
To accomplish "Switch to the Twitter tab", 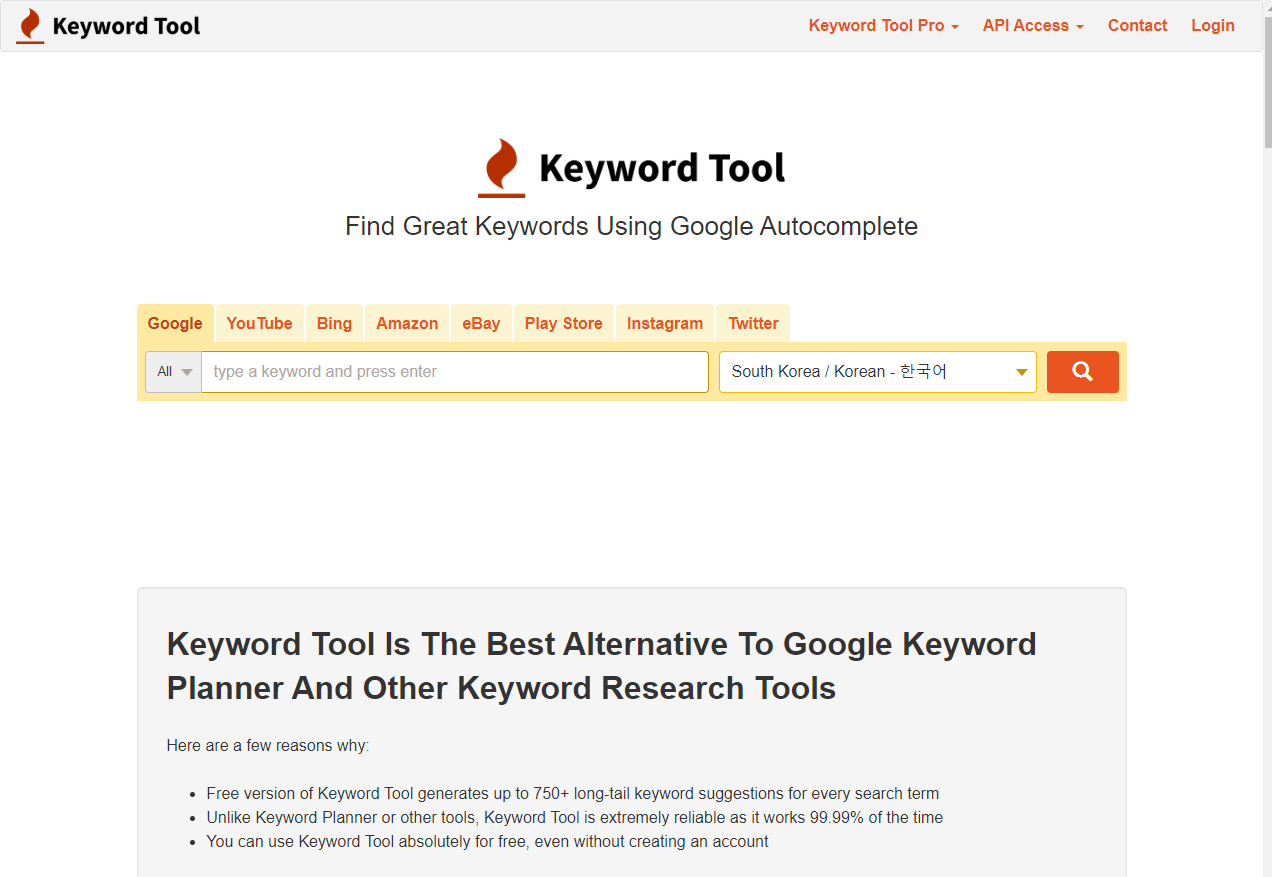I will pyautogui.click(x=753, y=323).
